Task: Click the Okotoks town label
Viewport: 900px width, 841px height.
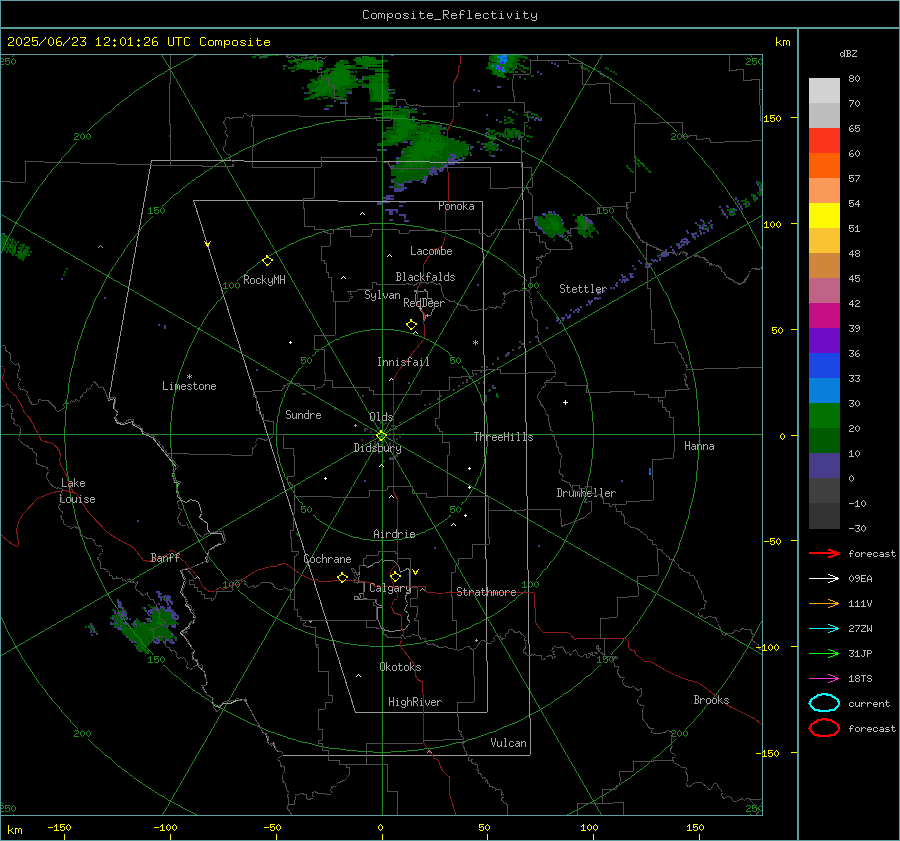Action: point(400,667)
